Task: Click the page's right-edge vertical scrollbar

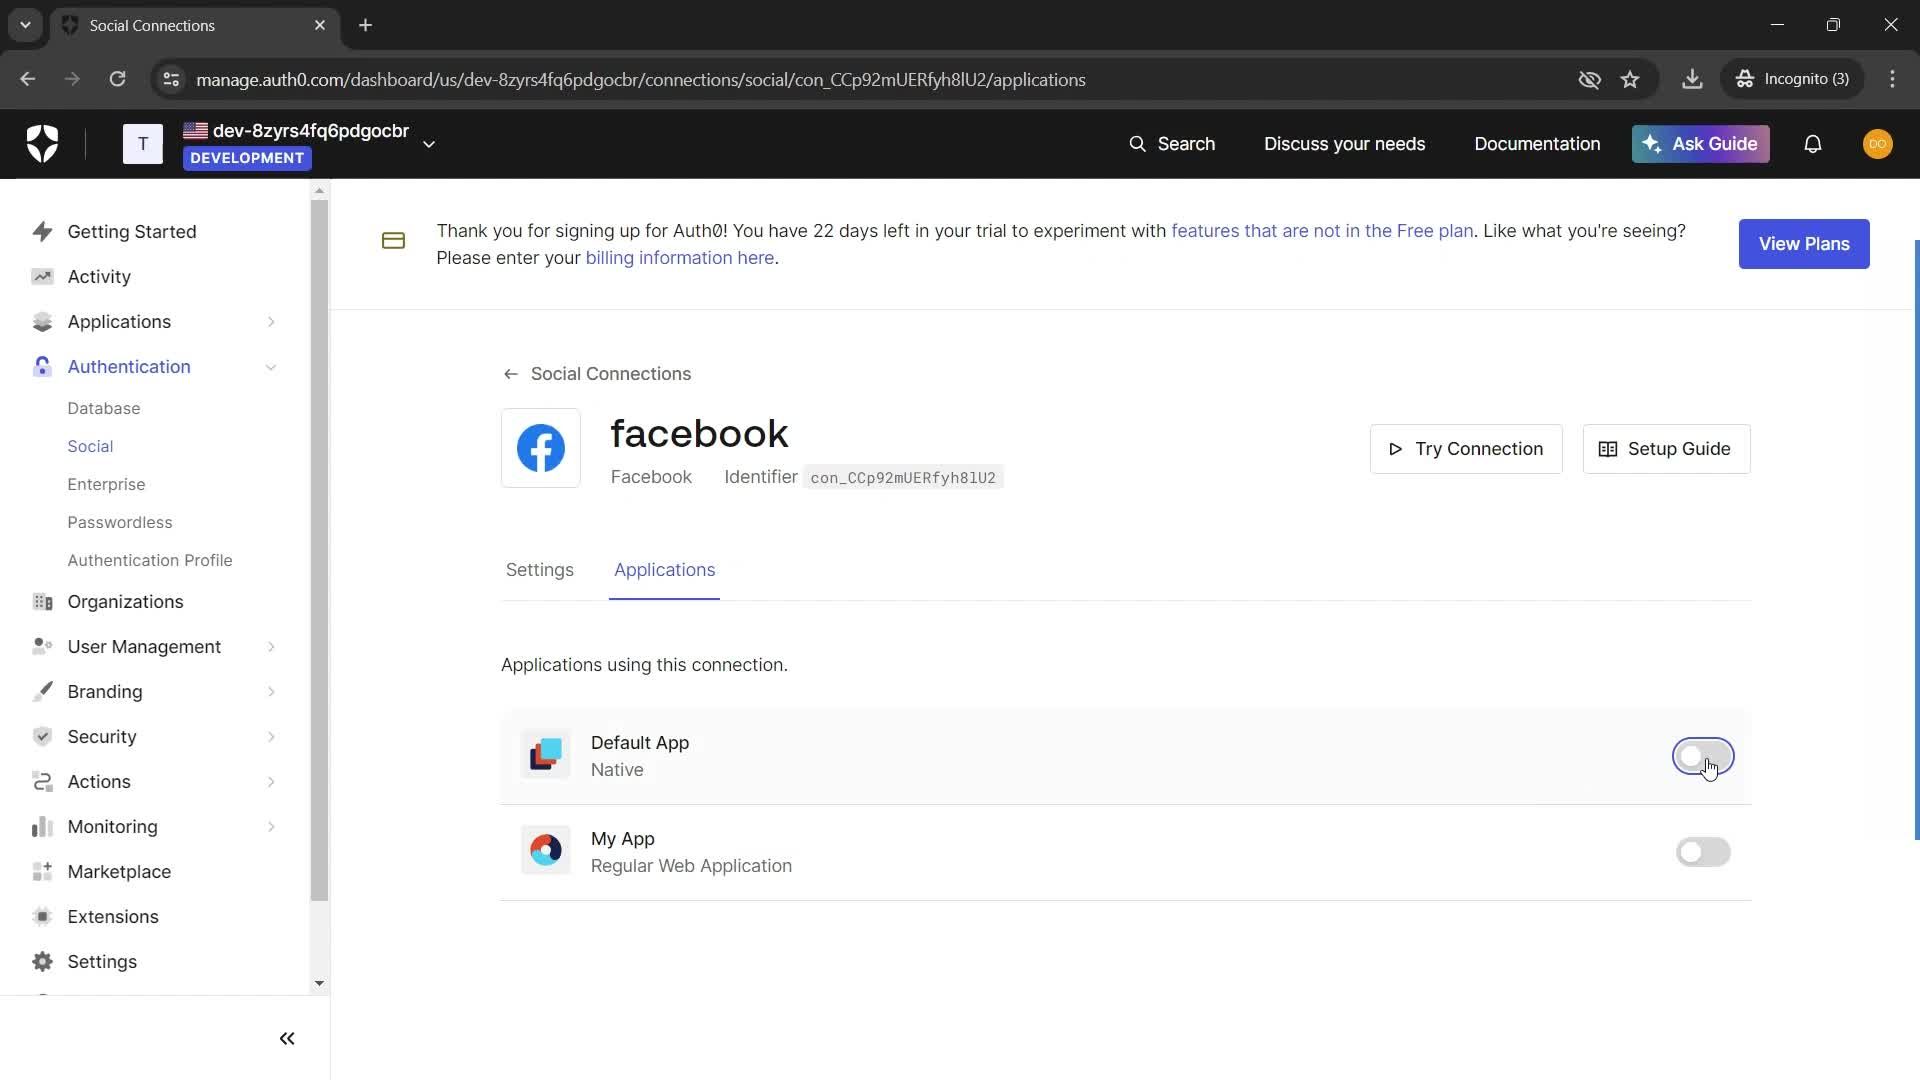Action: coord(1916,540)
